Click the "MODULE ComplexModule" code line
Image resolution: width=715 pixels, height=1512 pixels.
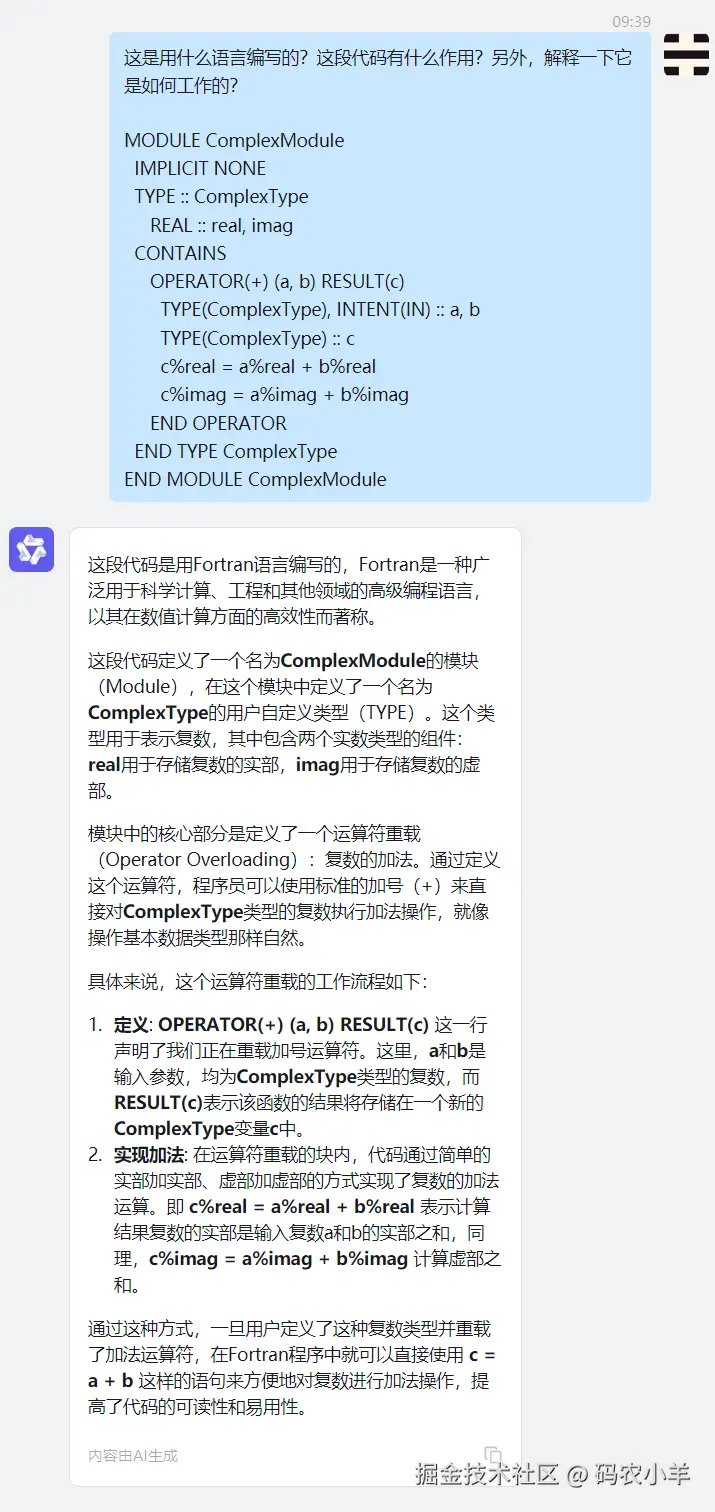tap(234, 140)
